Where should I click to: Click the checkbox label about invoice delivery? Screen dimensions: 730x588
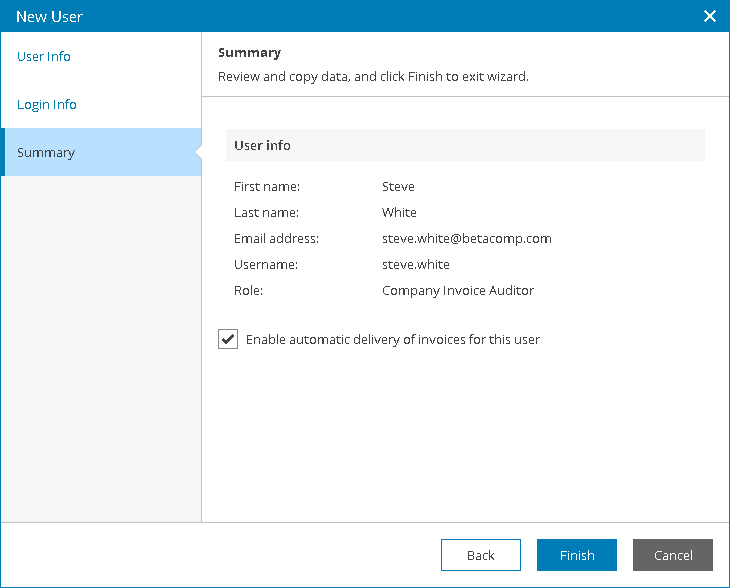(392, 339)
